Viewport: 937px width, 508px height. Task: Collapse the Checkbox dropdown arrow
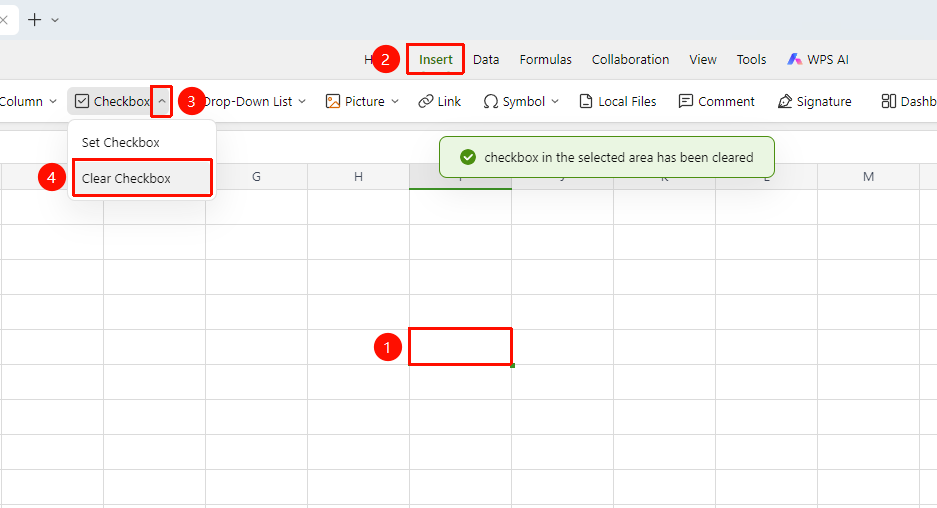[x=162, y=102]
